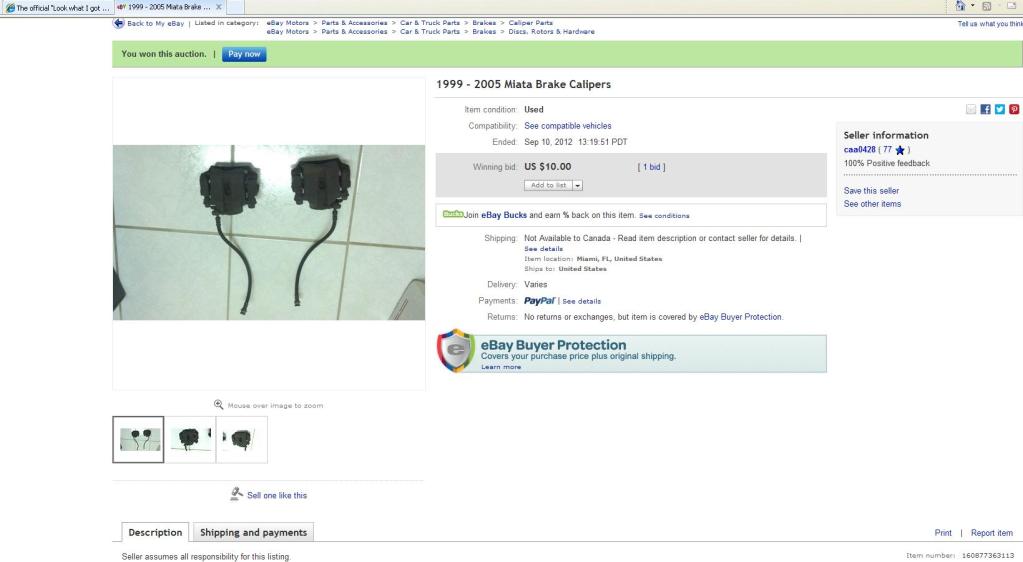Share listing on Facebook icon

985,110
